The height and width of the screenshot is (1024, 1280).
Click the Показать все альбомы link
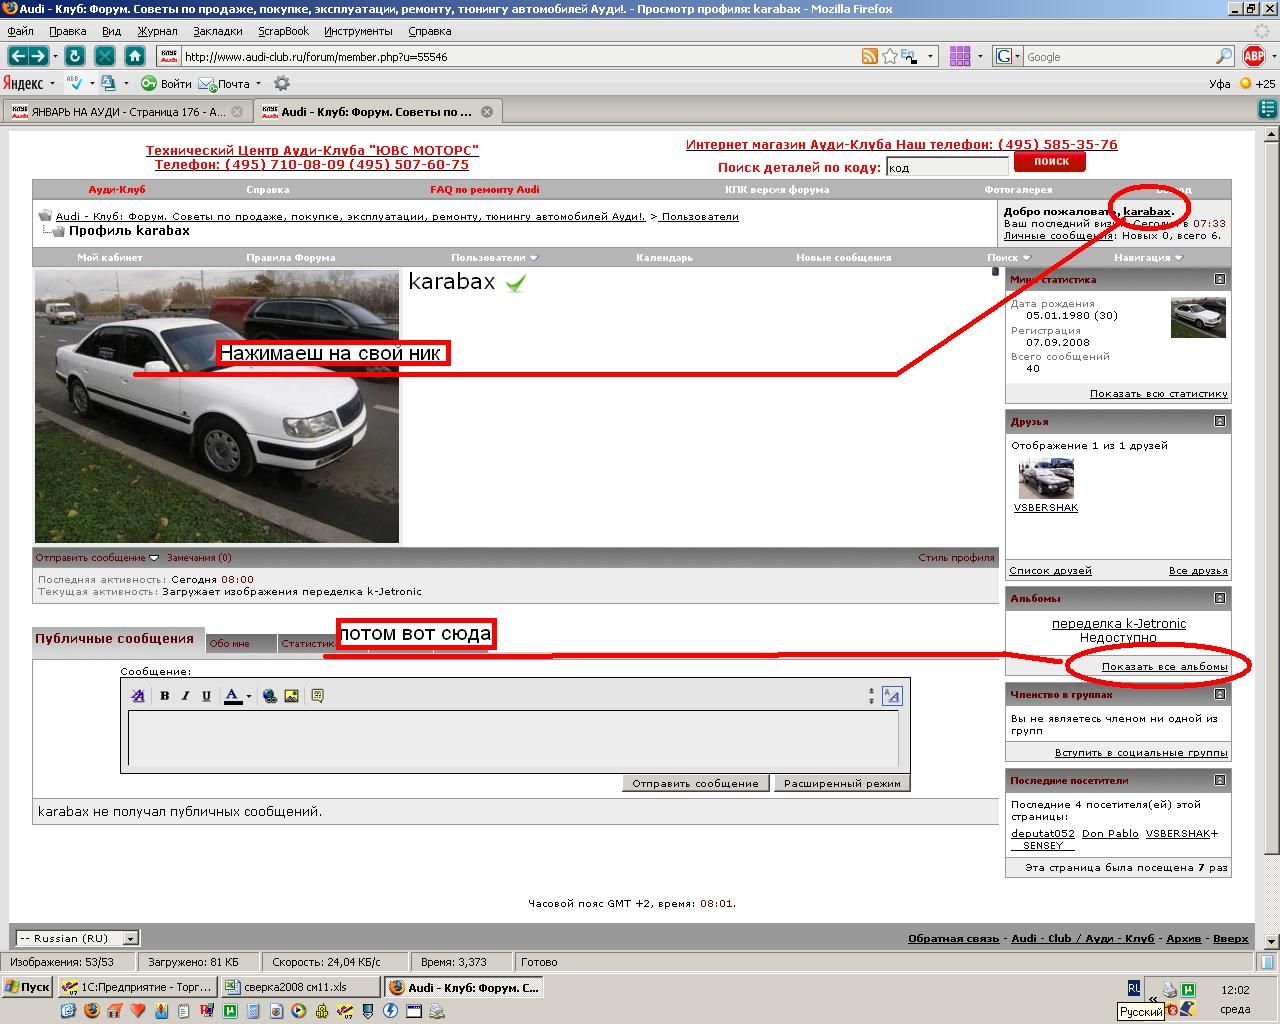click(x=1164, y=666)
